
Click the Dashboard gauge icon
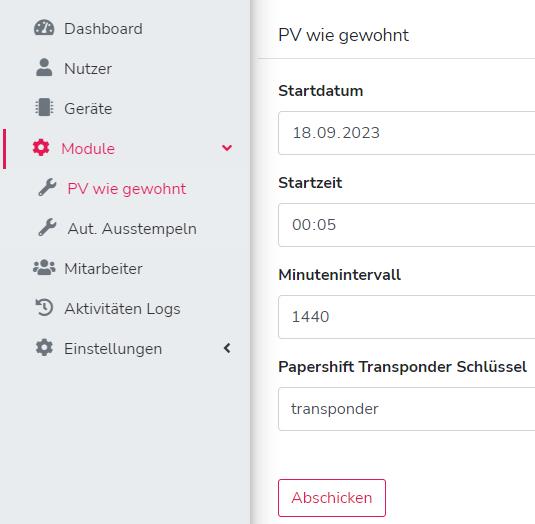pyautogui.click(x=44, y=28)
